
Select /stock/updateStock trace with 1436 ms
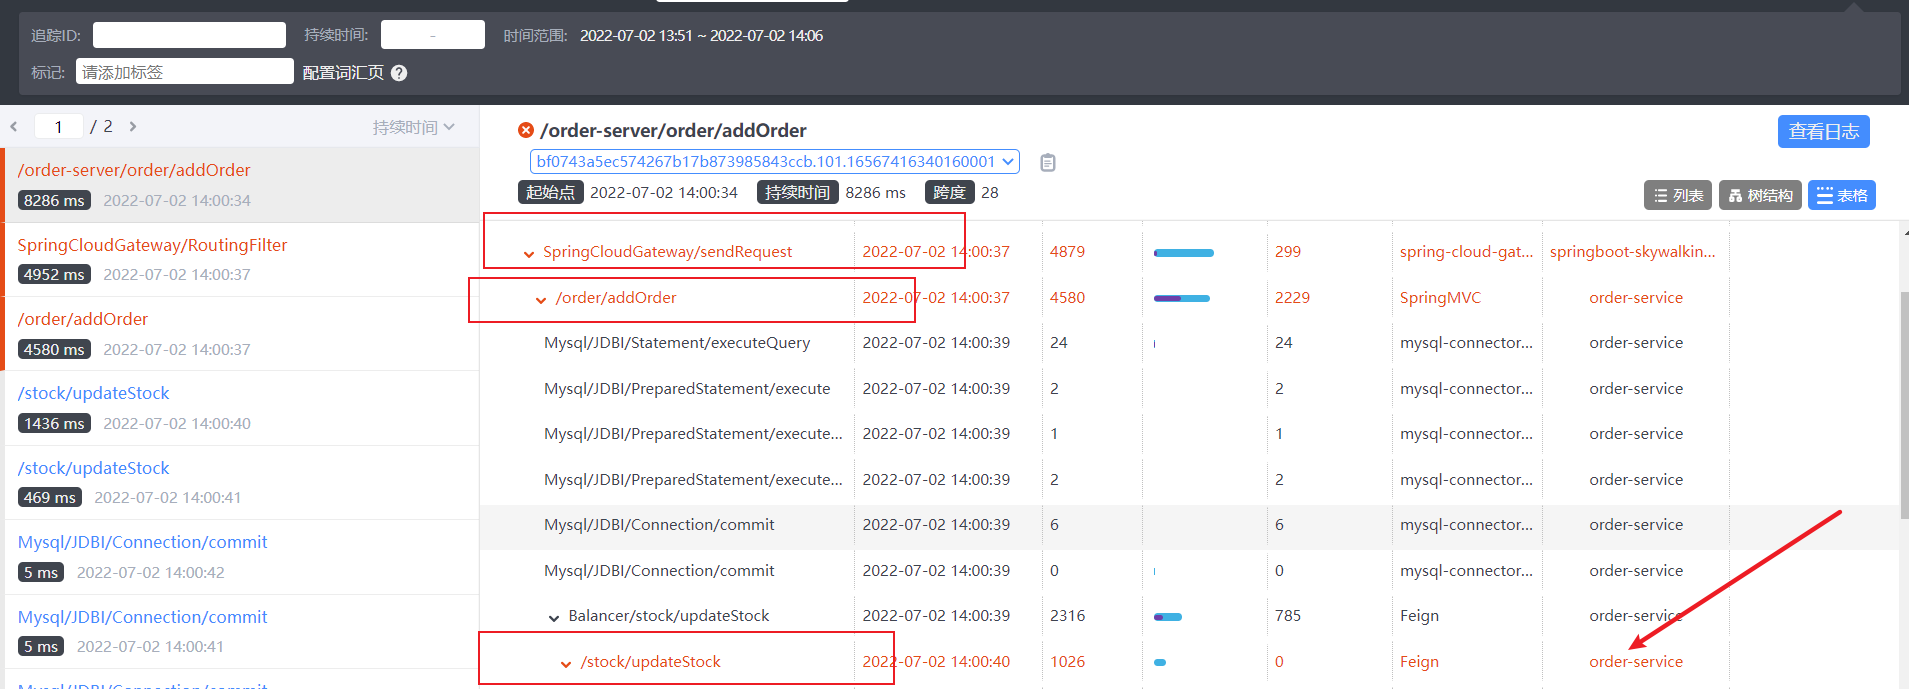tap(242, 408)
